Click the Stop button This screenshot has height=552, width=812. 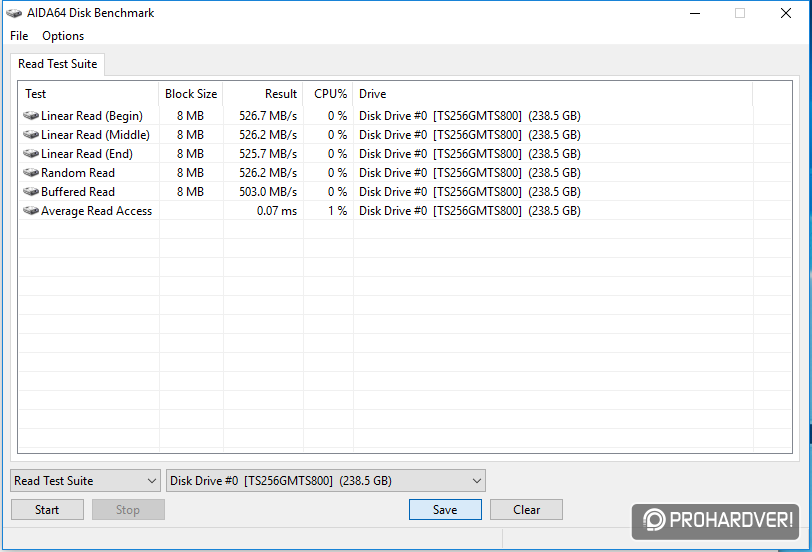128,510
